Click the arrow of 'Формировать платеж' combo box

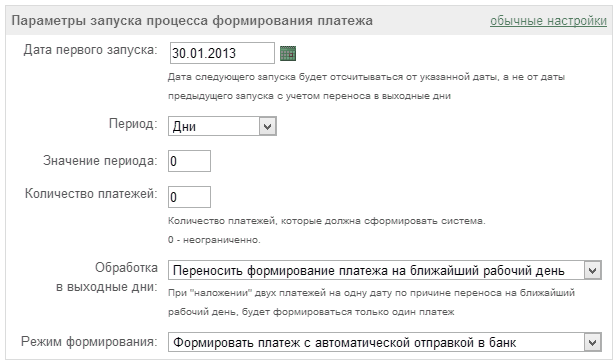click(593, 342)
